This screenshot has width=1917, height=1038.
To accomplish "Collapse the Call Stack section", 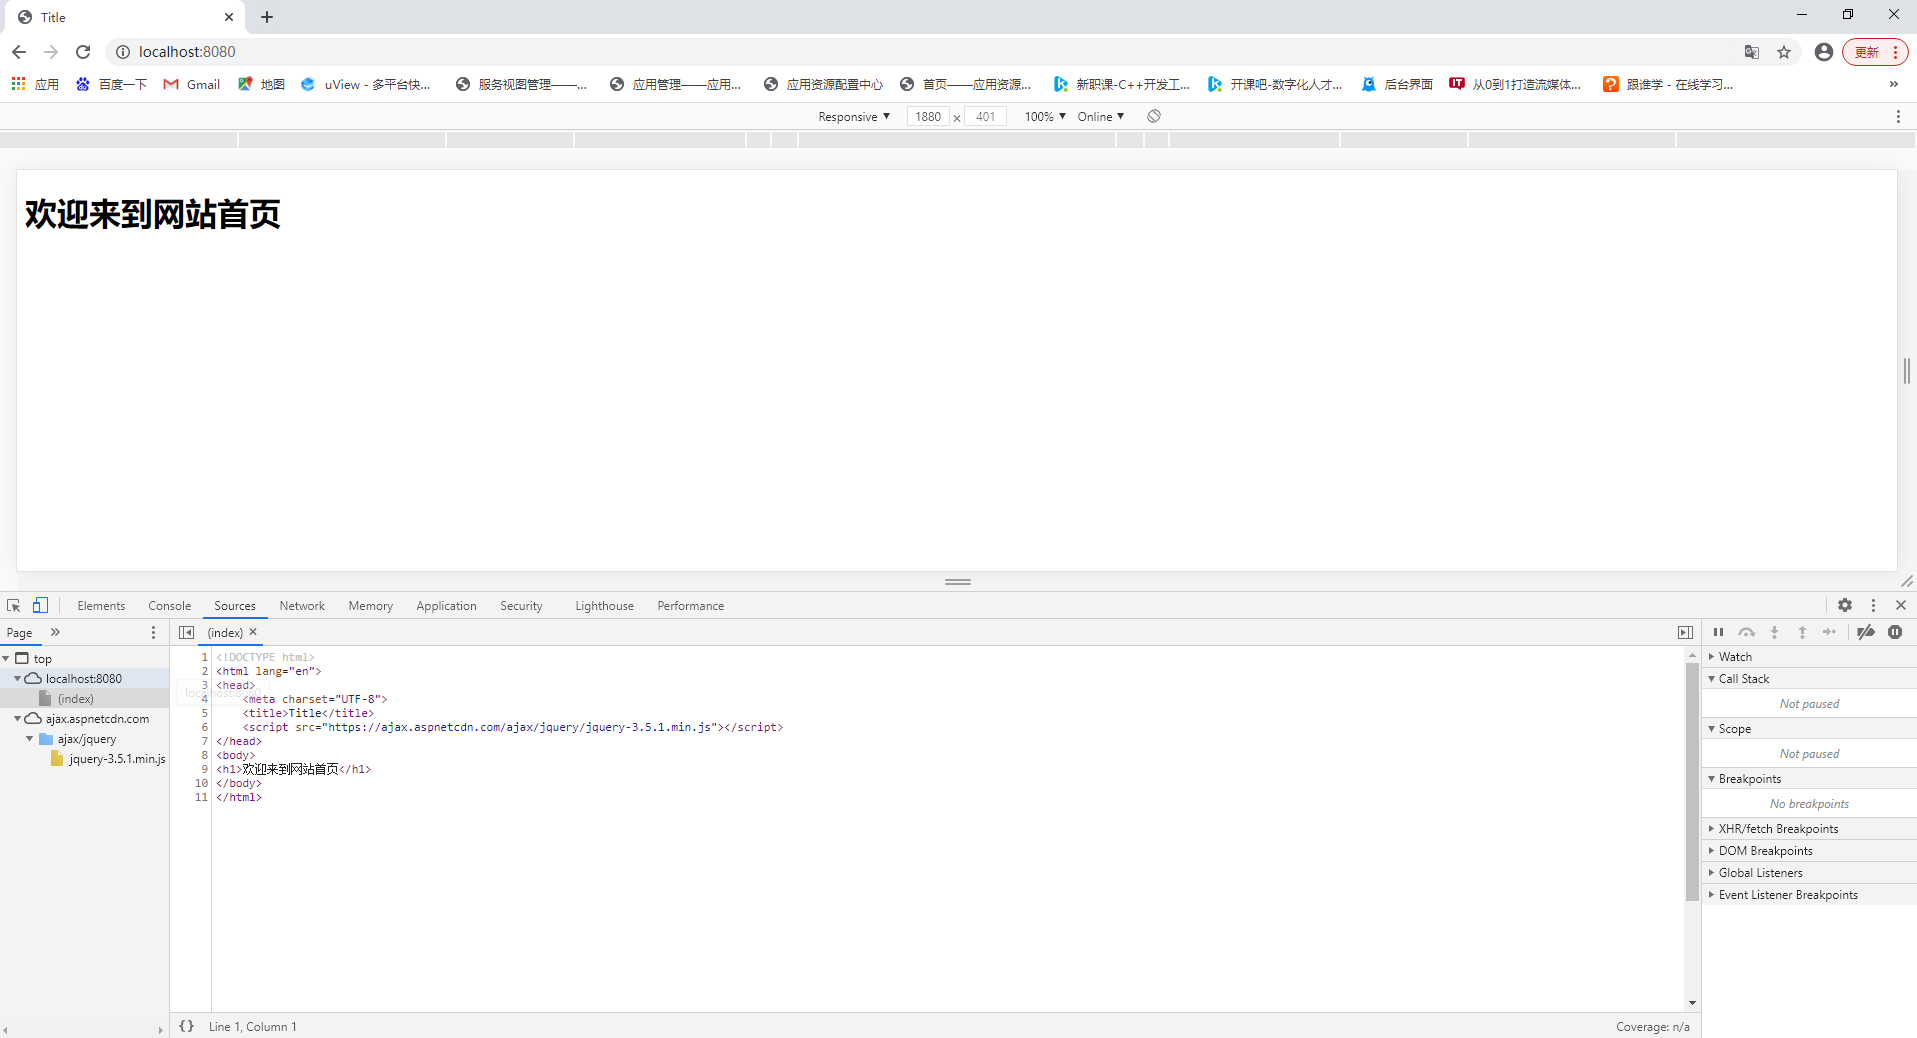I will coord(1809,678).
